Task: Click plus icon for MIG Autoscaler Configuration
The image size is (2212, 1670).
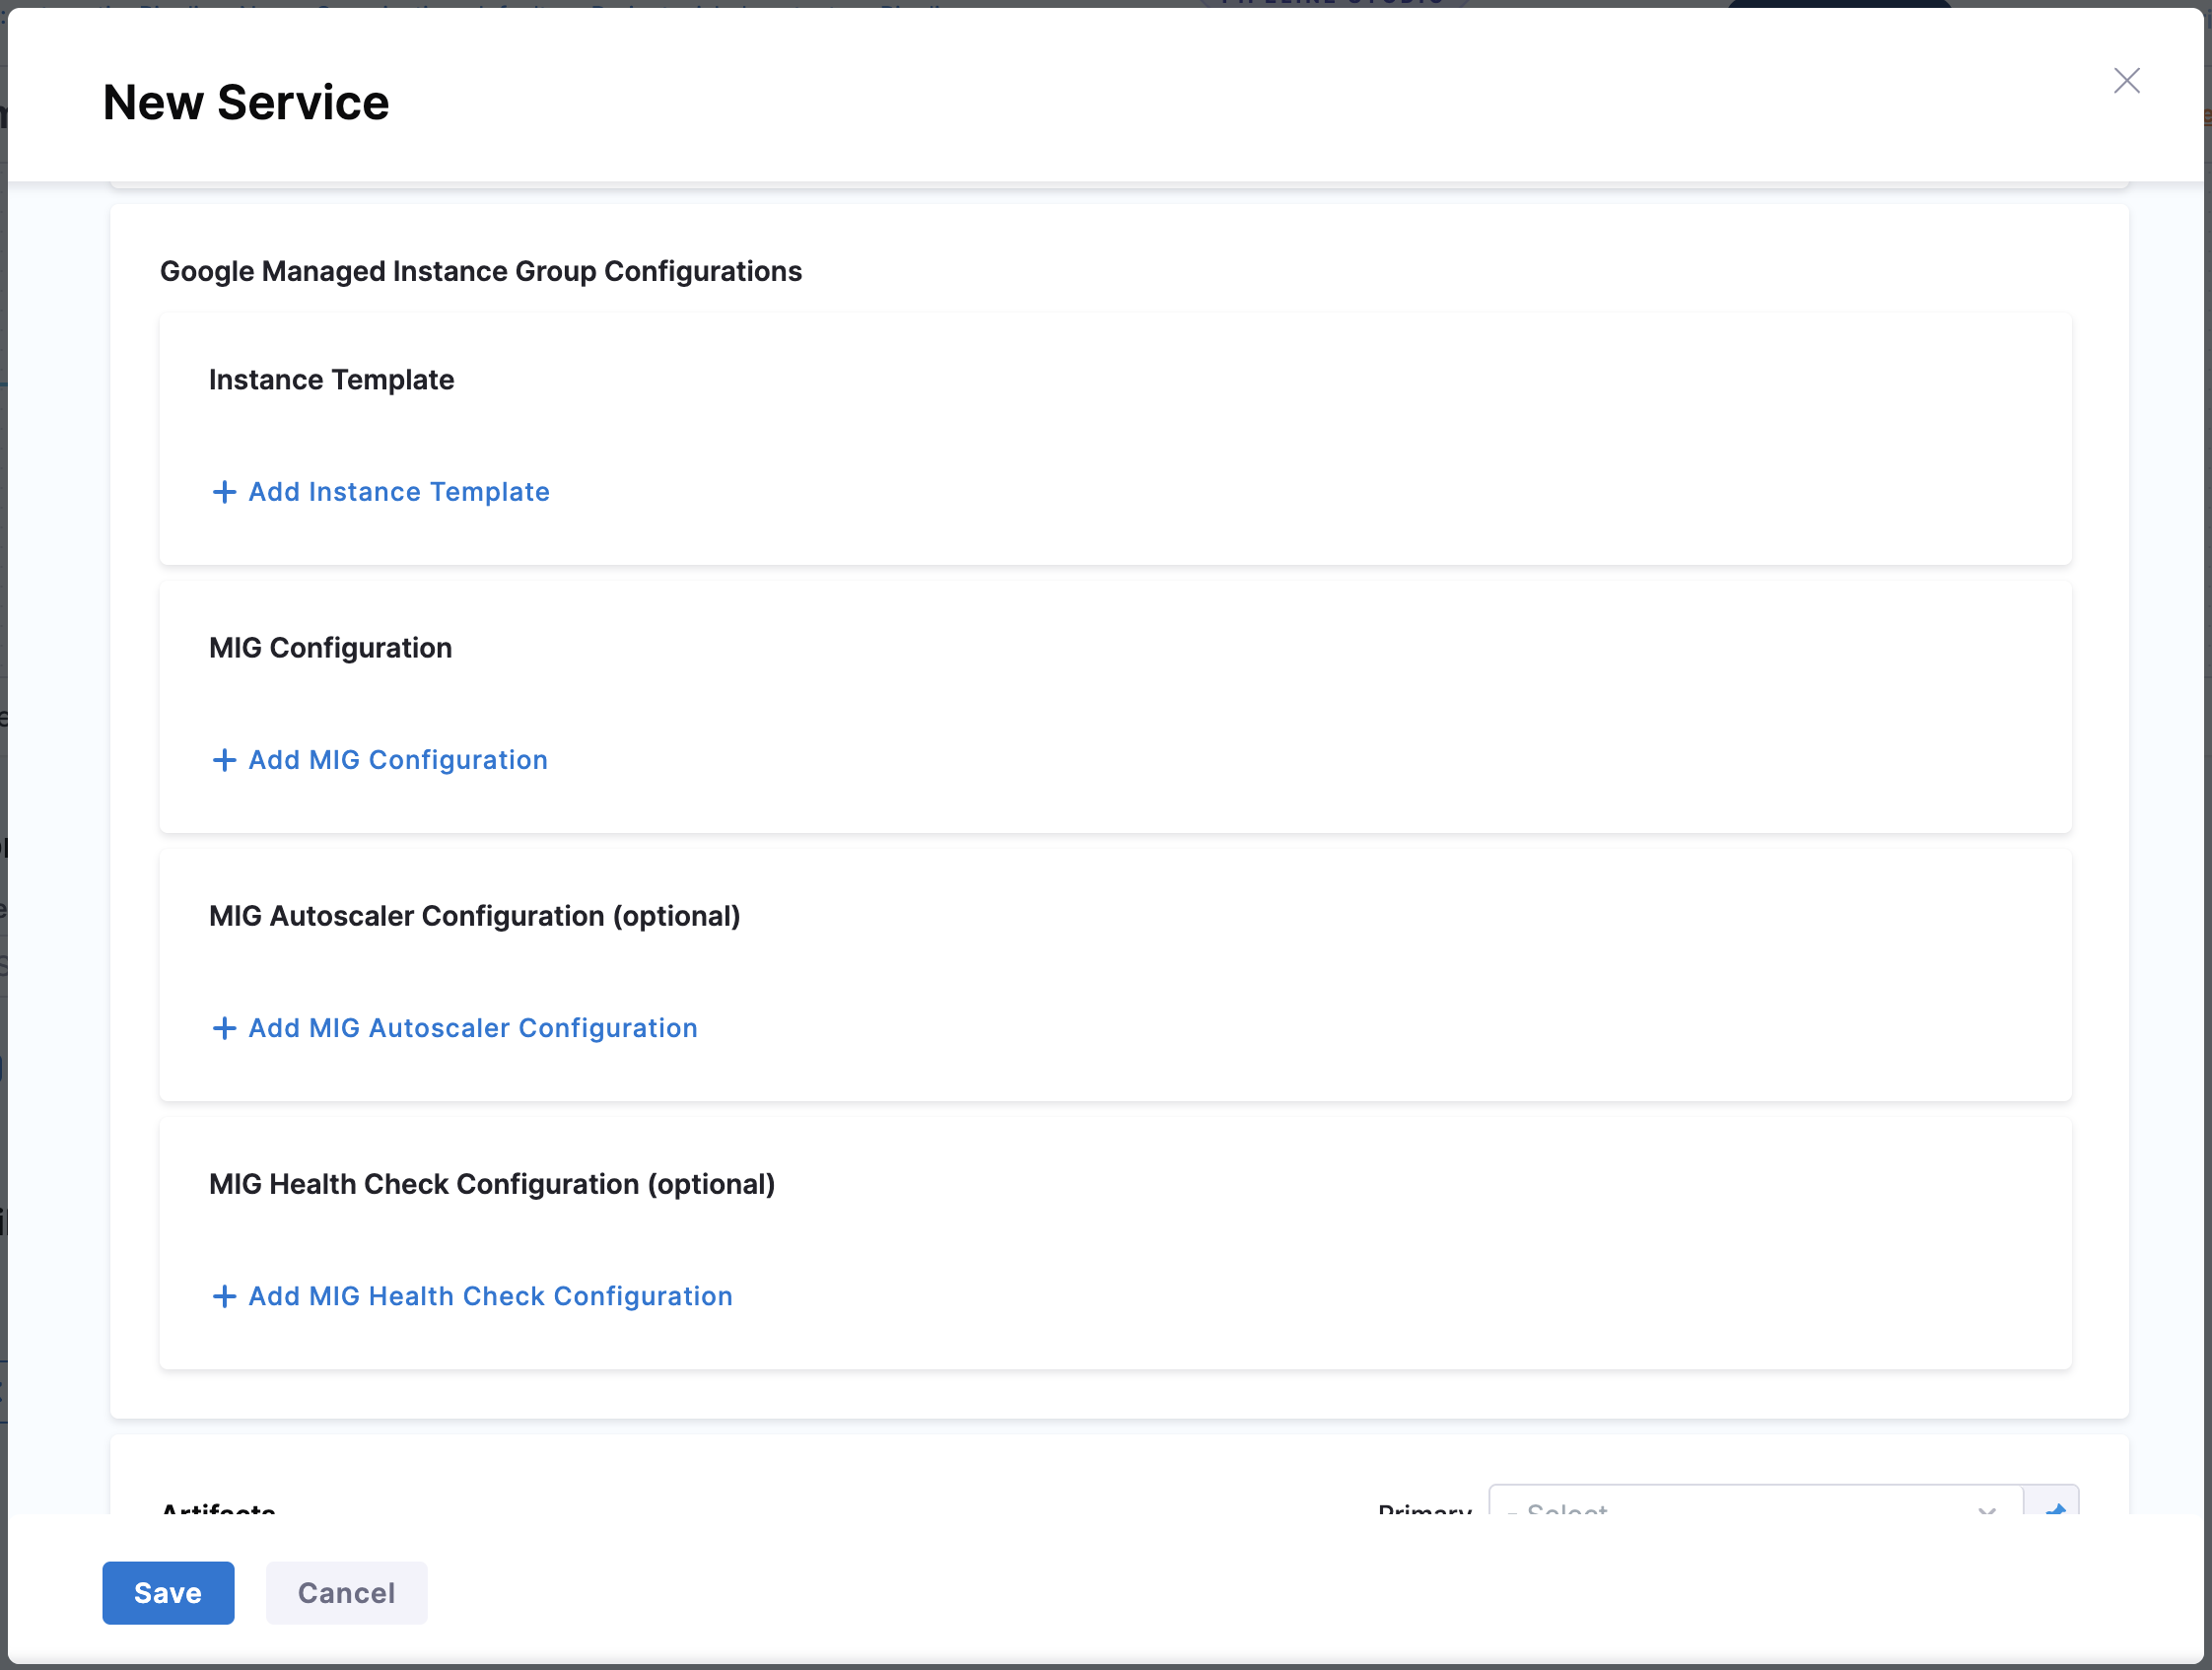Action: point(224,1028)
